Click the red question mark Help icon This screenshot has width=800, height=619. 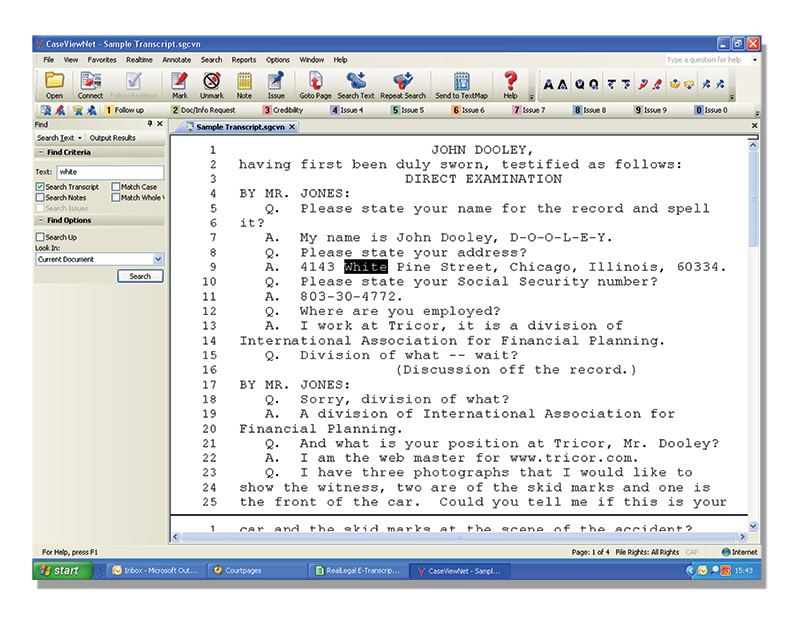pyautogui.click(x=510, y=81)
